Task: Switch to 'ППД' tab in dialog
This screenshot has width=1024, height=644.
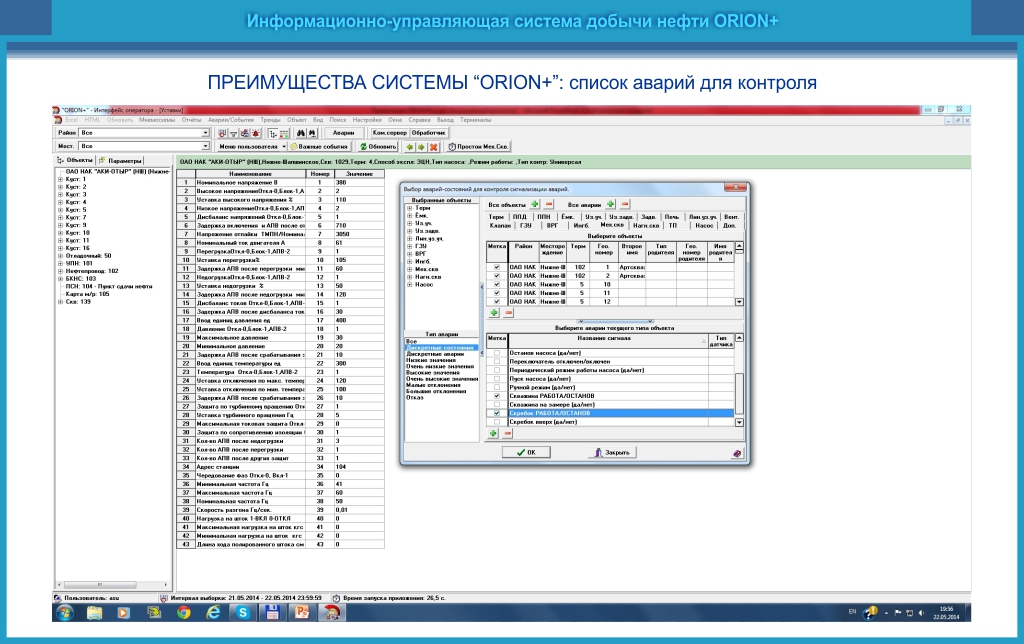Action: pyautogui.click(x=519, y=217)
